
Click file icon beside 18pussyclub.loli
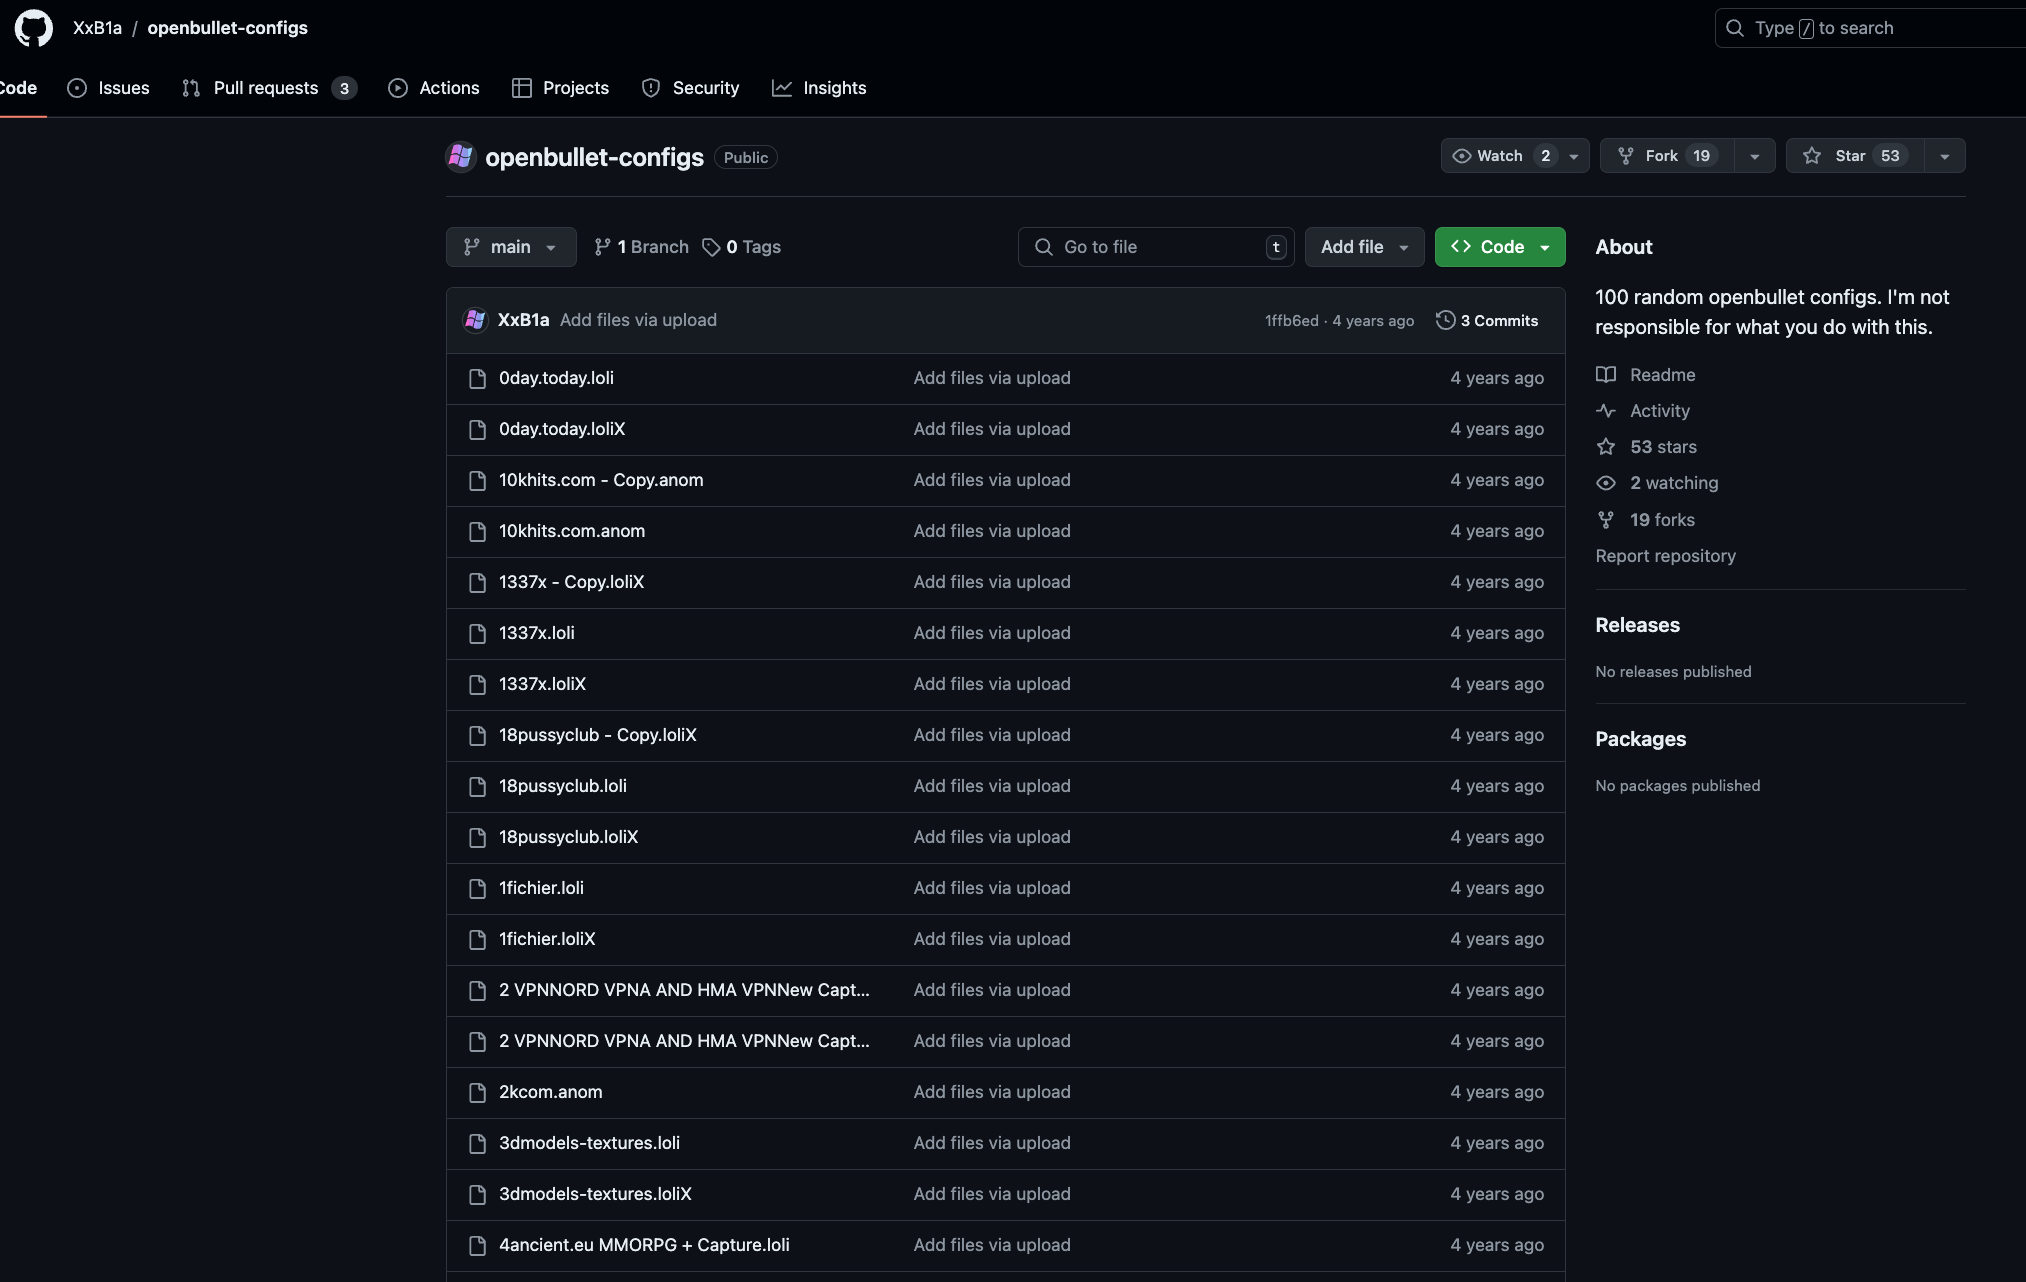pos(478,786)
